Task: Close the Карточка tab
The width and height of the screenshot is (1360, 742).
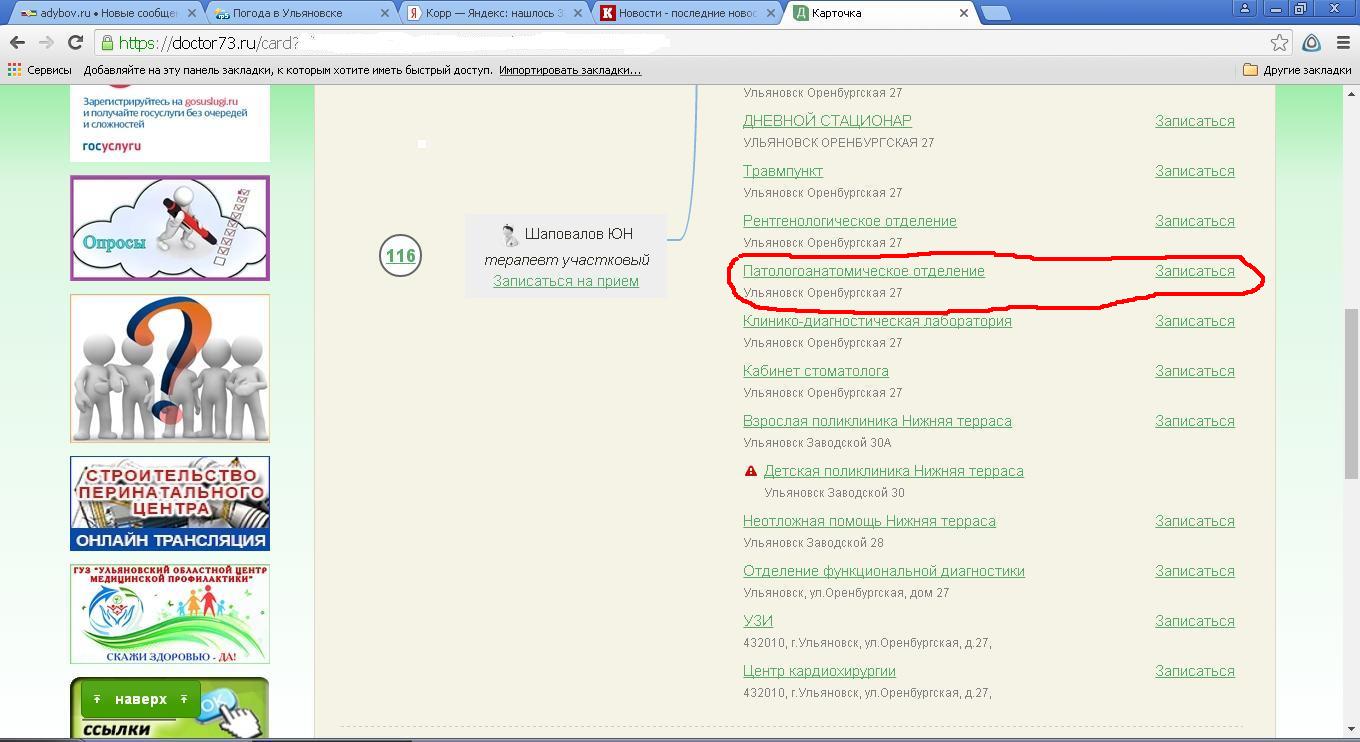Action: pos(963,13)
